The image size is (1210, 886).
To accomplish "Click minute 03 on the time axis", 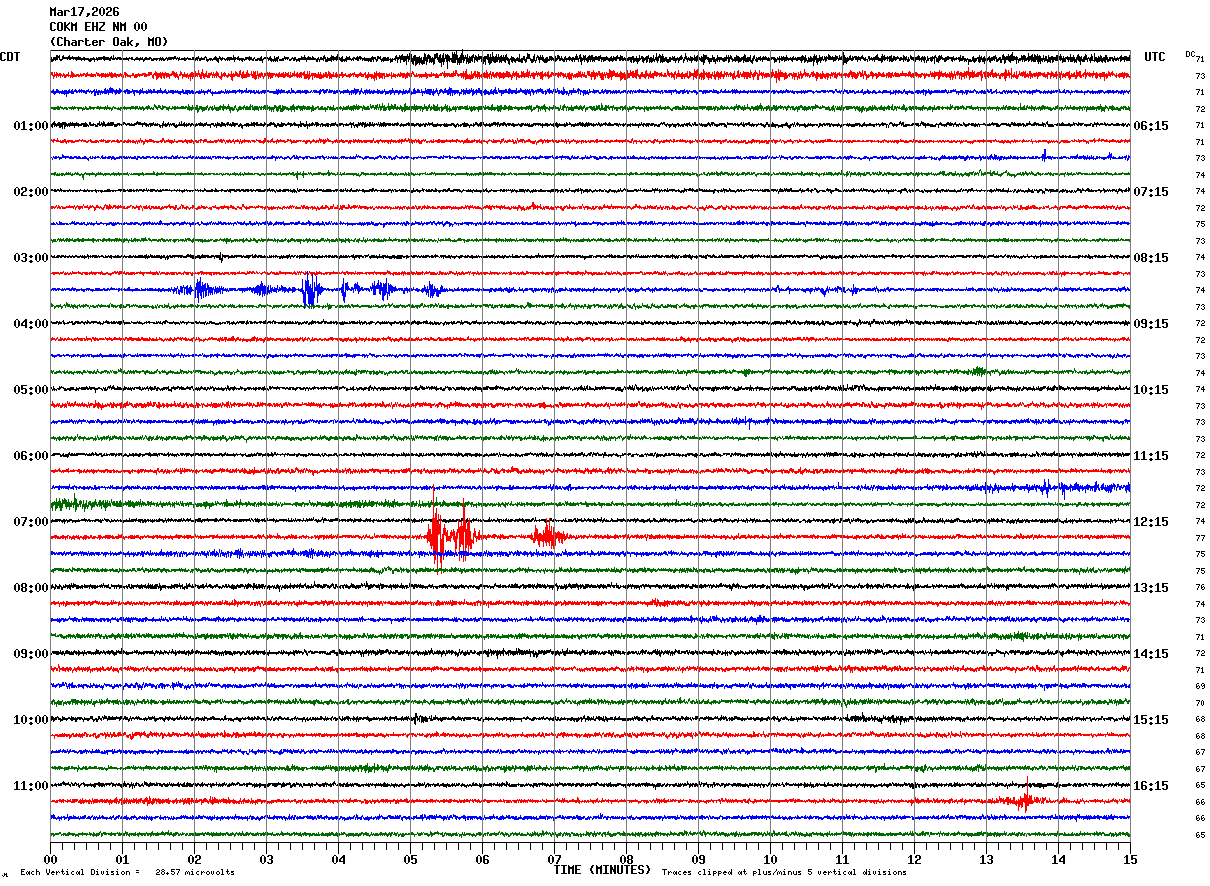I will click(266, 859).
